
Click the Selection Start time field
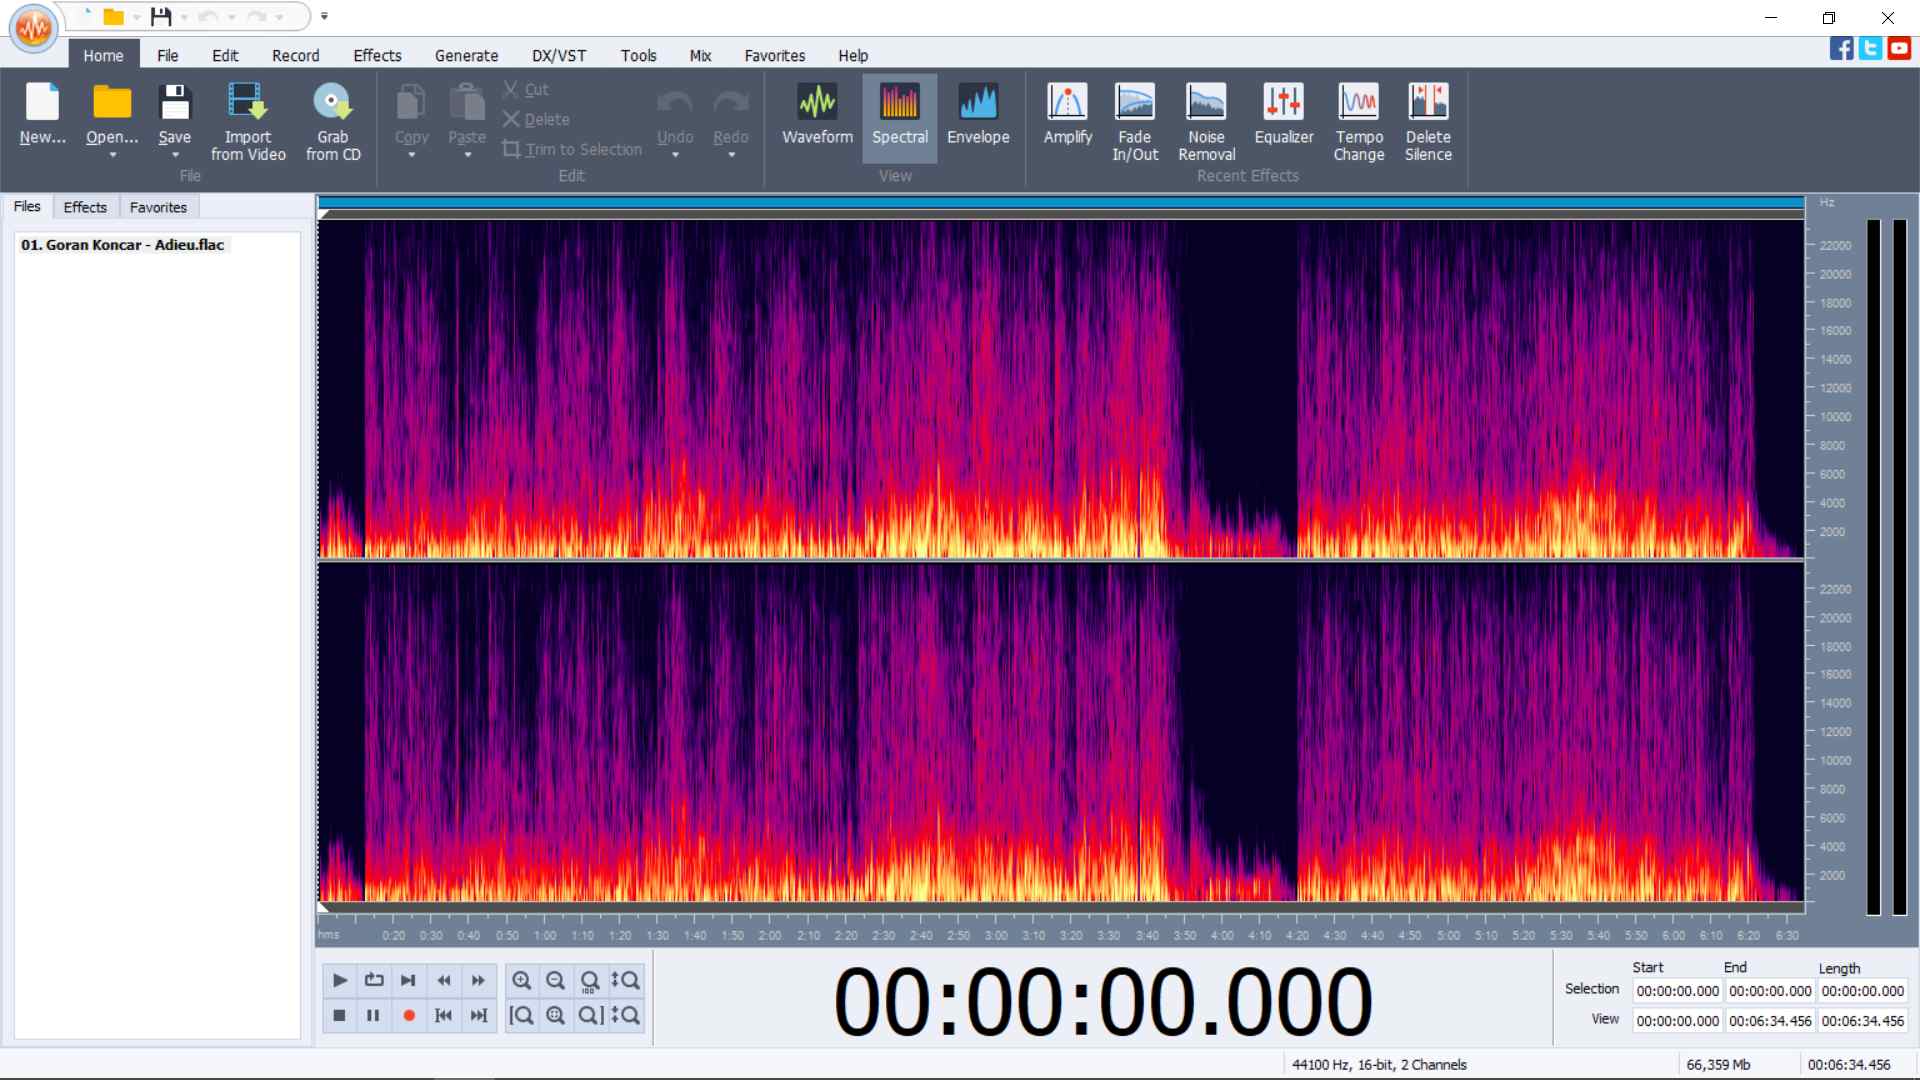[x=1677, y=991]
